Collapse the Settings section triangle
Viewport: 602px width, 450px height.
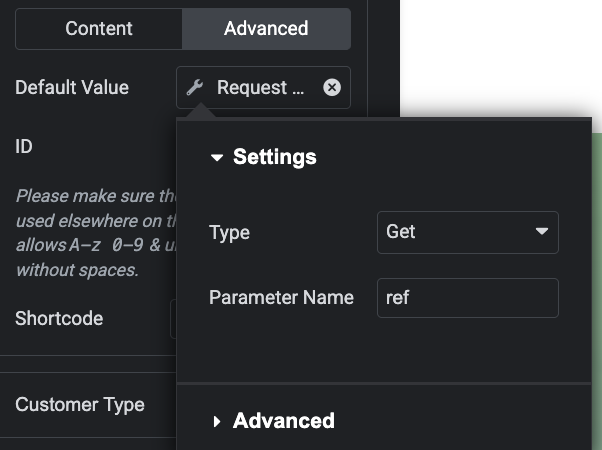click(216, 157)
